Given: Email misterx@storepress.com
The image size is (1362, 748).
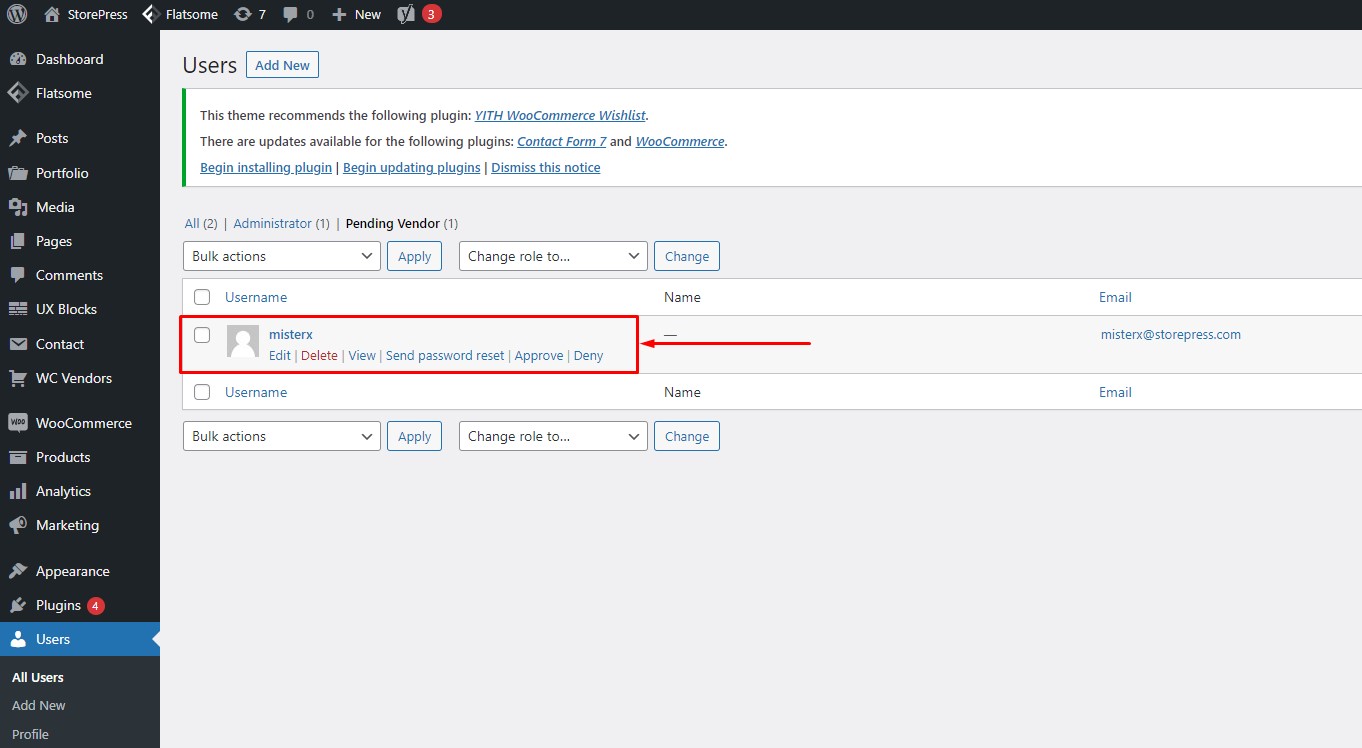Looking at the screenshot, I should (x=1171, y=334).
